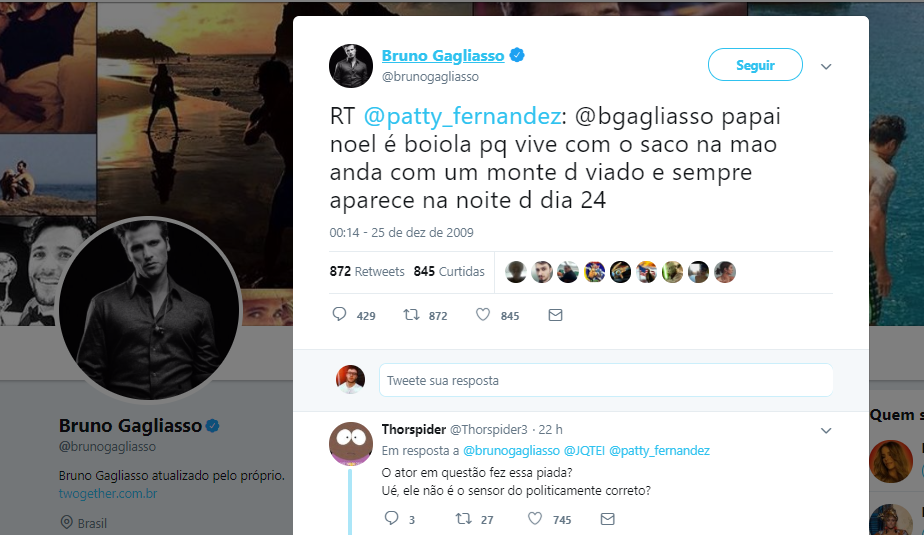This screenshot has height=535, width=924.
Task: Open Thorspider's profile avatar
Action: tap(351, 444)
